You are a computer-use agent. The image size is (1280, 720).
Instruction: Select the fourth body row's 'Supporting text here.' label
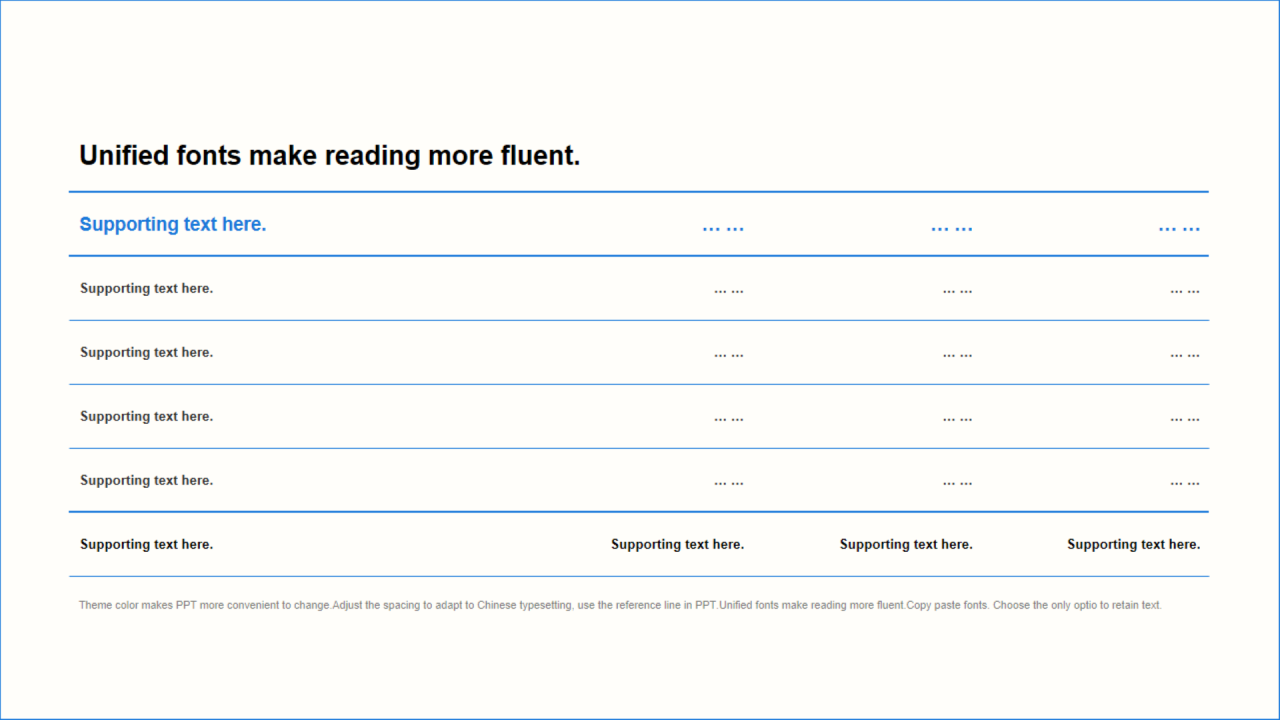(147, 480)
